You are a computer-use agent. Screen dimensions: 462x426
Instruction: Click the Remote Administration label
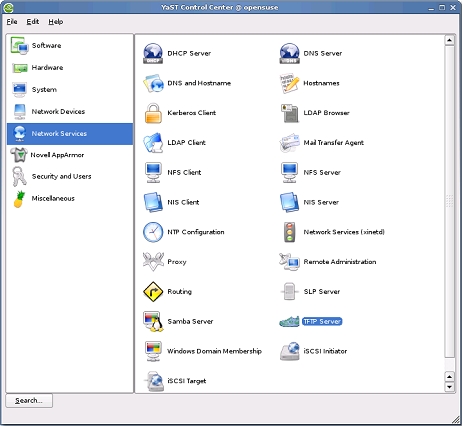pos(340,262)
